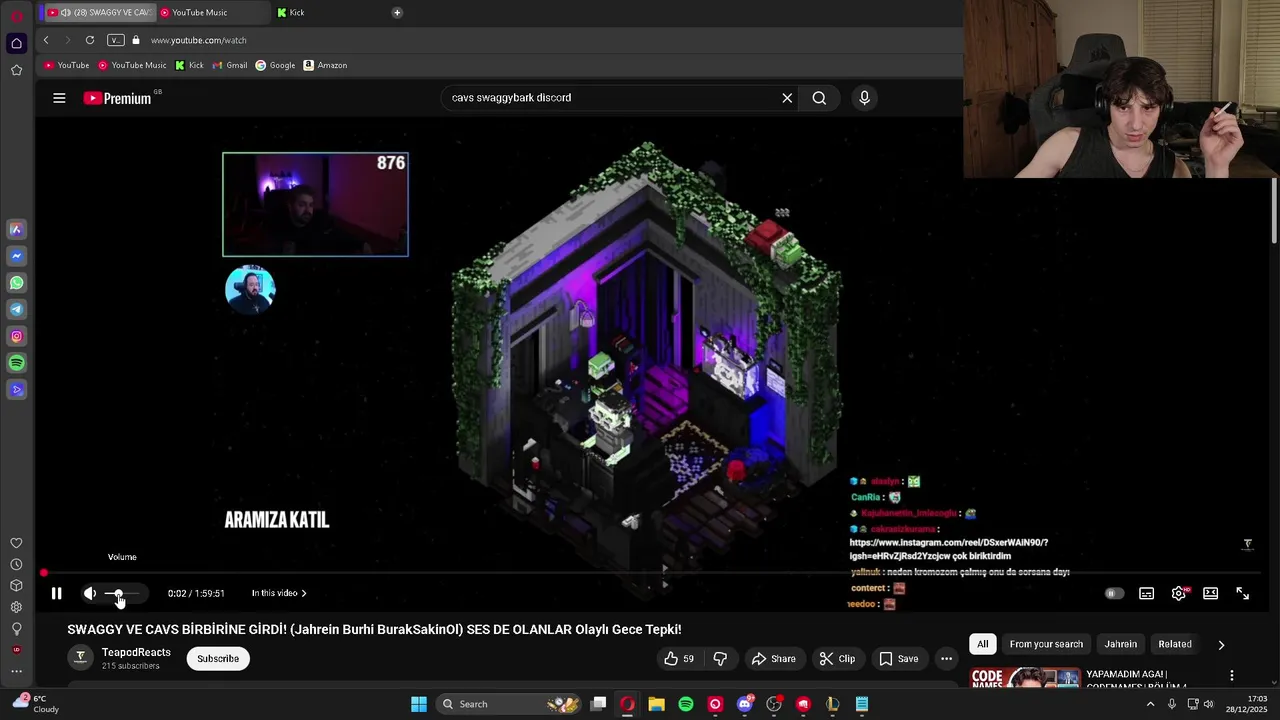Open the Amazon bookmark
The image size is (1280, 720).
click(325, 65)
